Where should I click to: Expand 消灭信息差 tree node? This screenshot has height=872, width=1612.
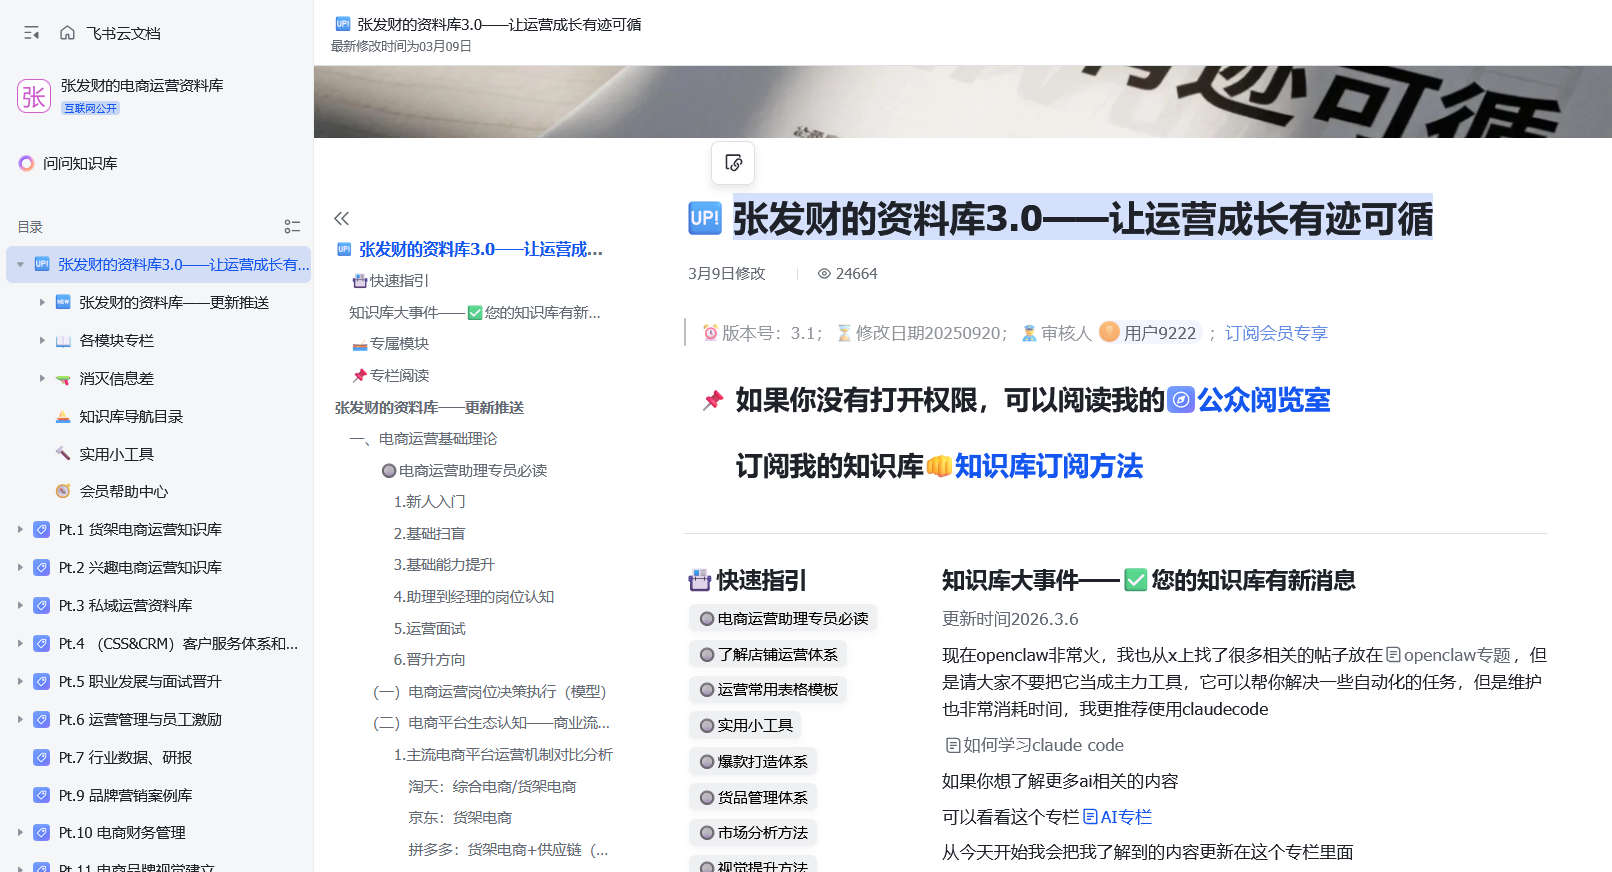click(42, 378)
